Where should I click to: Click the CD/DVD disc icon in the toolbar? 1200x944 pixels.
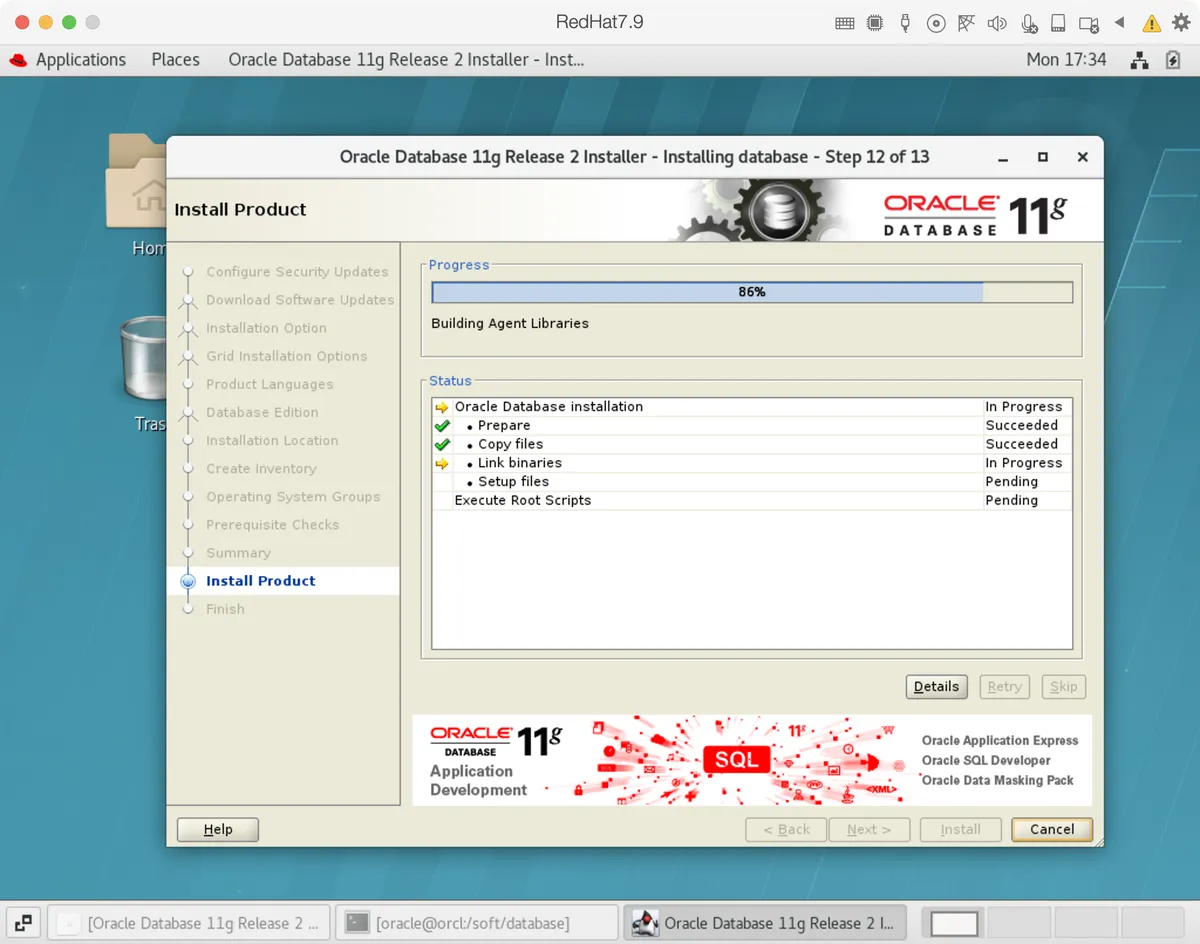pos(936,22)
